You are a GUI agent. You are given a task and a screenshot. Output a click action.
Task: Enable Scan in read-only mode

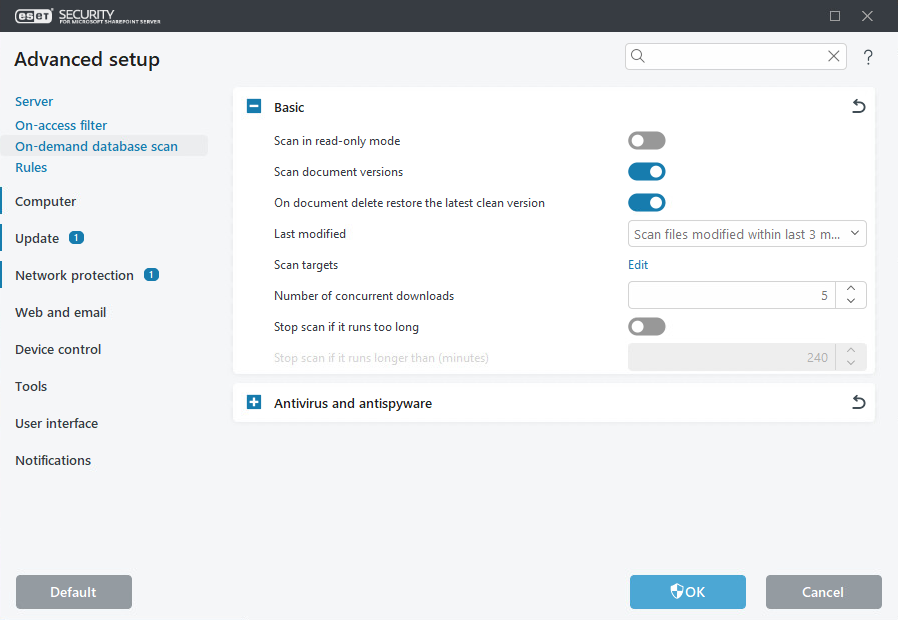click(646, 140)
